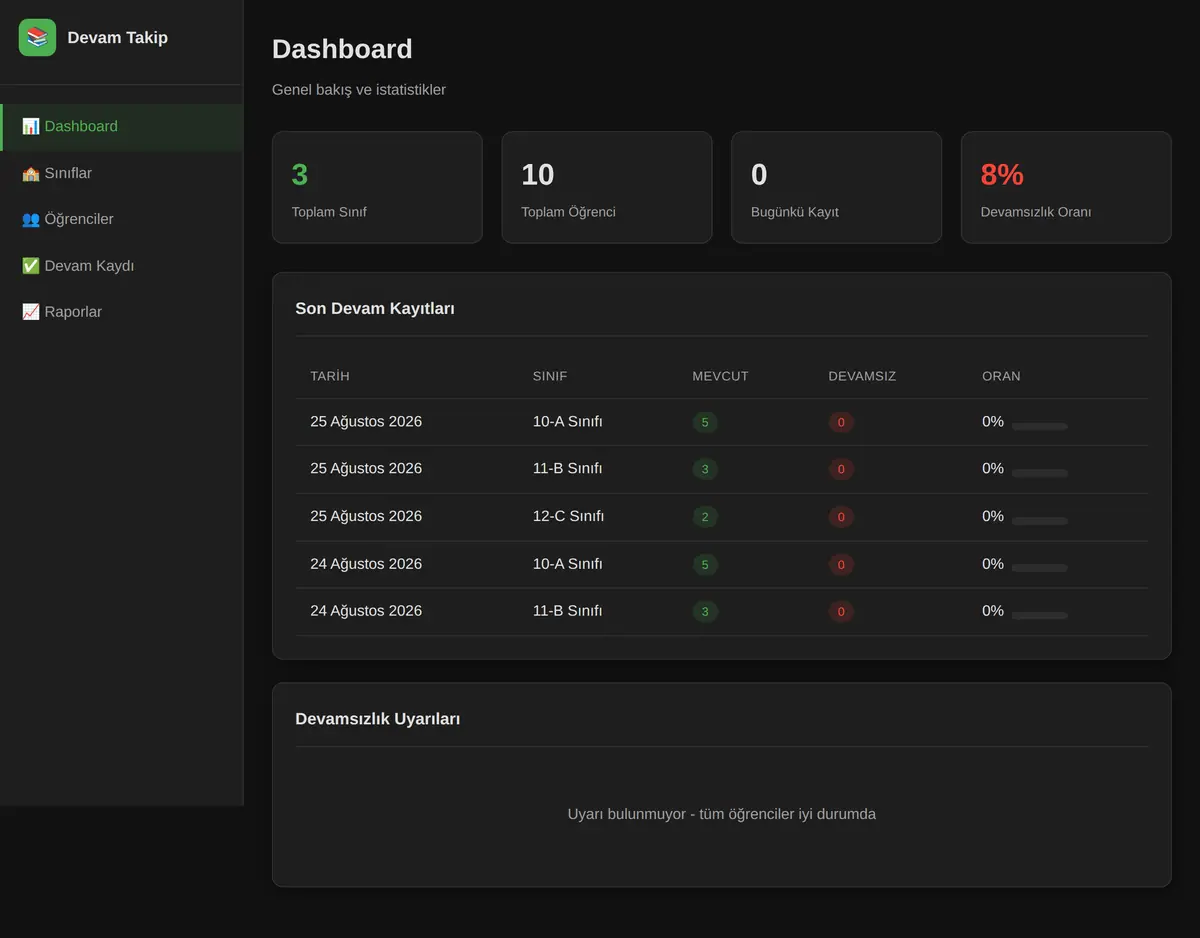This screenshot has width=1200, height=938.
Task: Click the progress bar in the 12-C Sınıfı row
Action: [1040, 521]
